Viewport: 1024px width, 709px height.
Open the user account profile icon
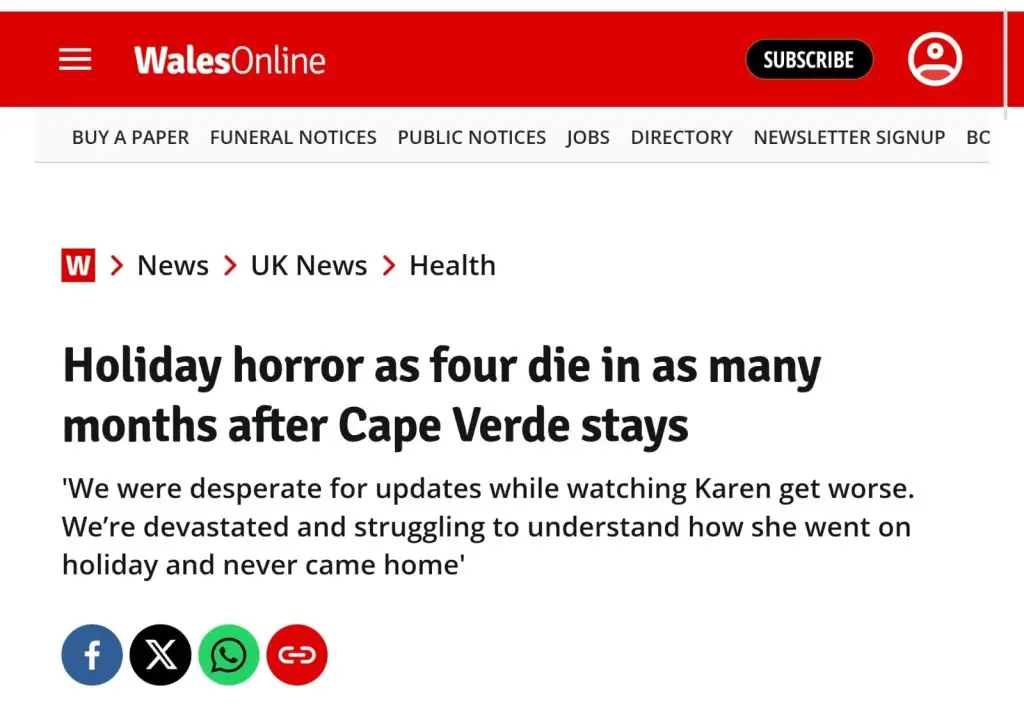click(x=934, y=60)
